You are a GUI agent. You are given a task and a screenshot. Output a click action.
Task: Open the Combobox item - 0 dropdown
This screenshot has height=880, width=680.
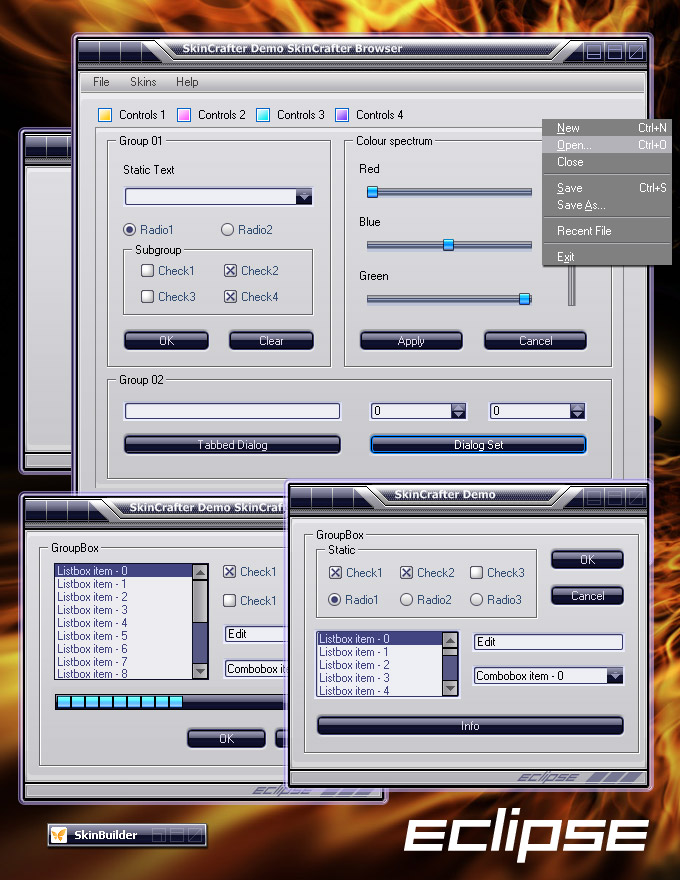click(x=614, y=676)
